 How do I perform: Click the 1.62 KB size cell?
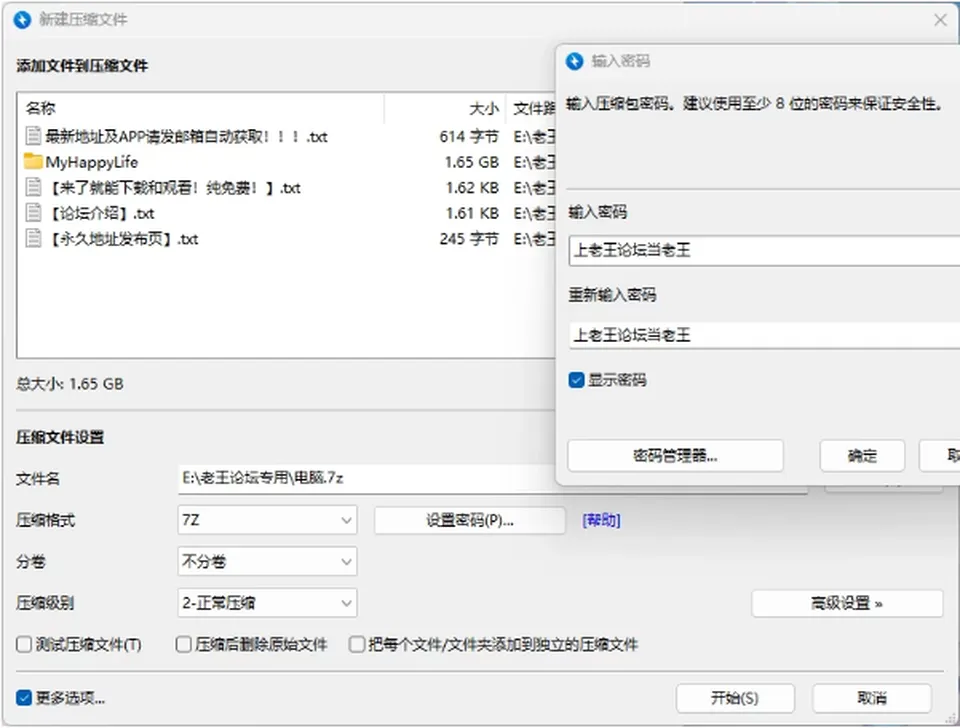[x=472, y=188]
